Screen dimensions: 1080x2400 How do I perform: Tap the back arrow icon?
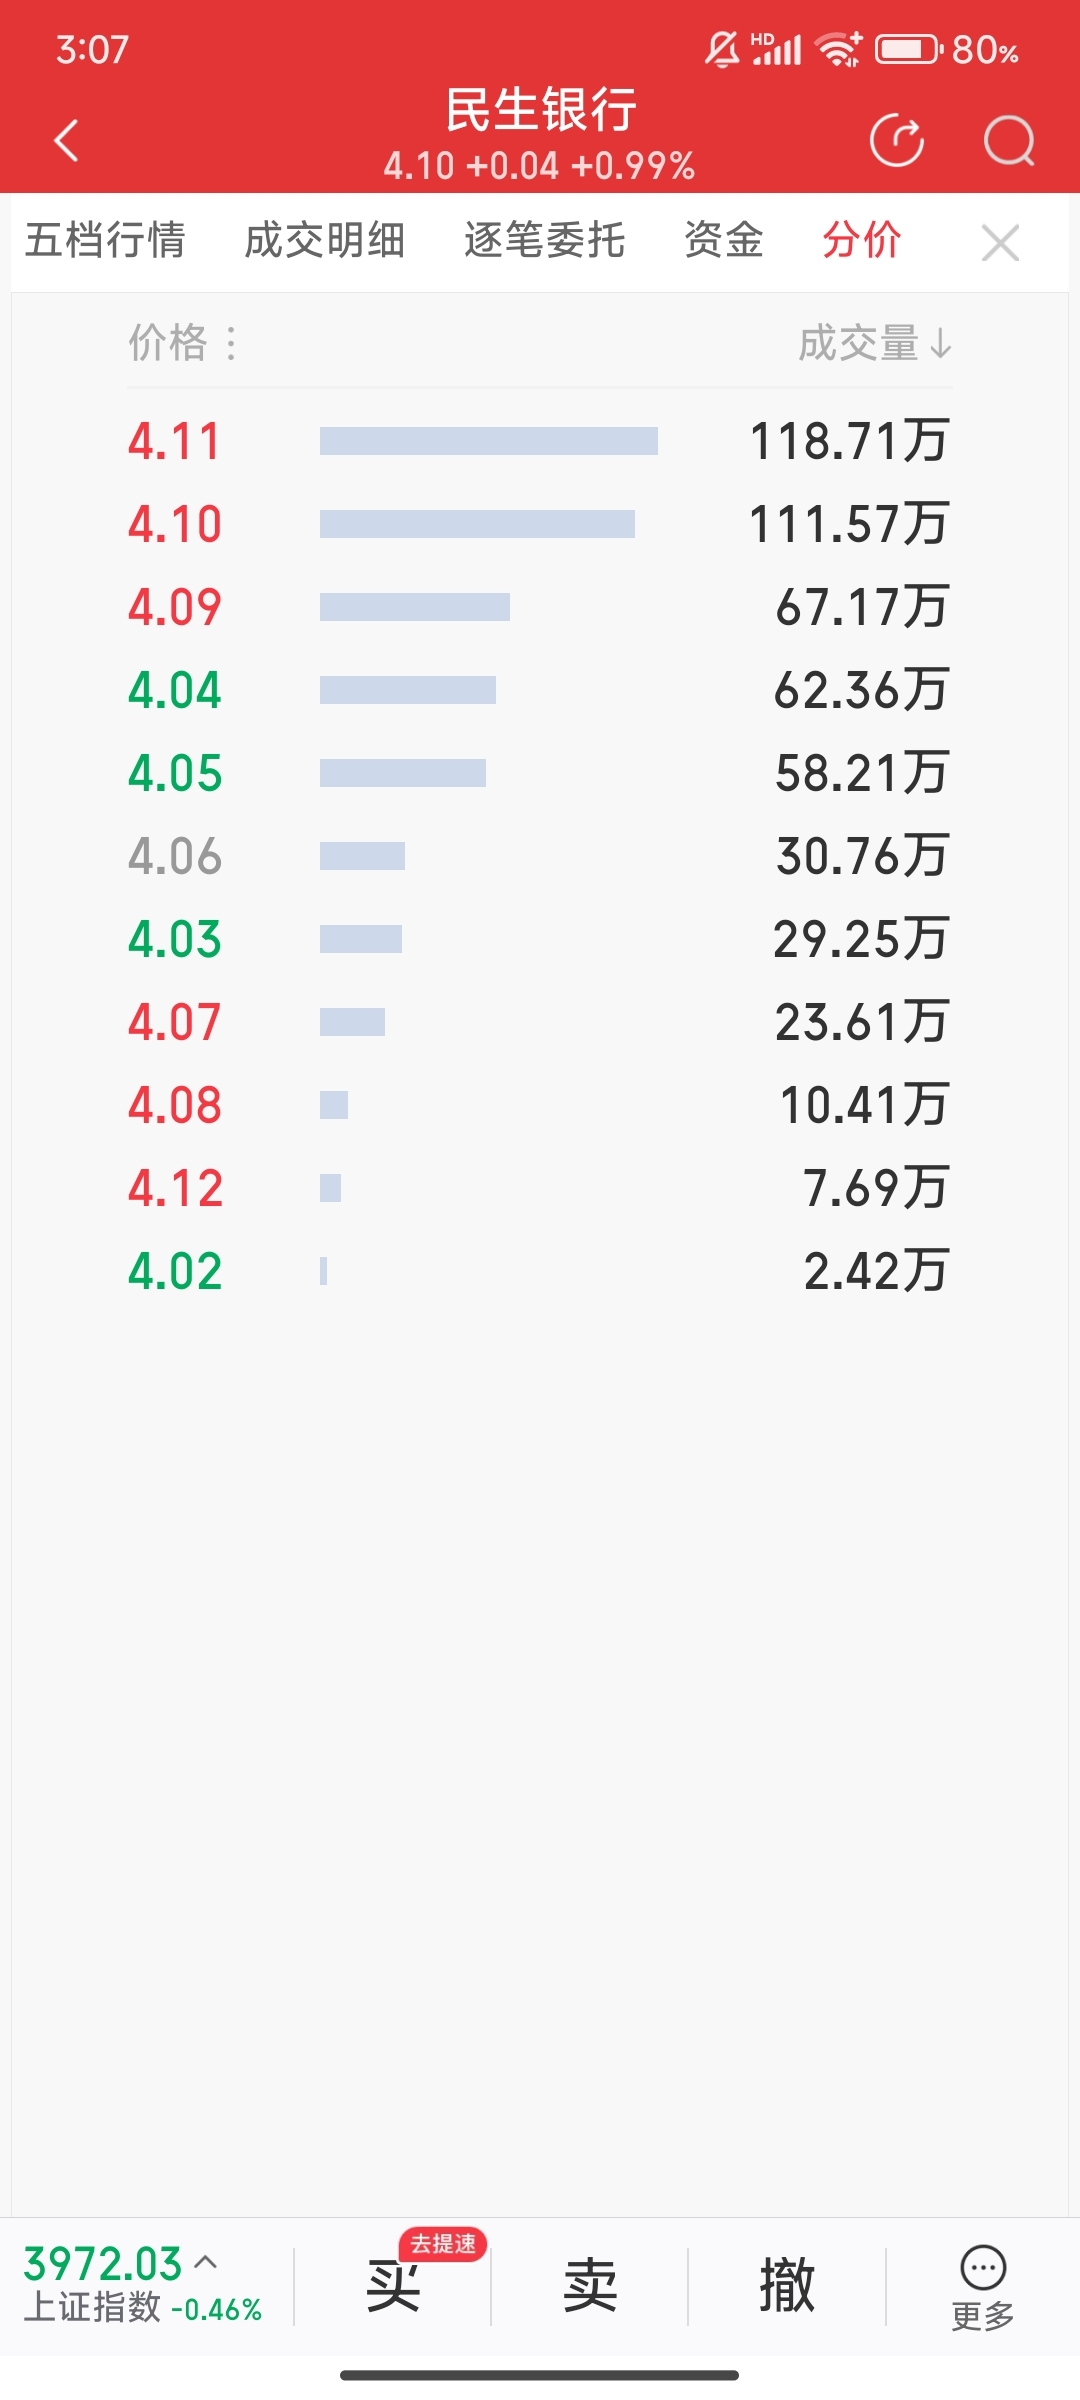[67, 140]
